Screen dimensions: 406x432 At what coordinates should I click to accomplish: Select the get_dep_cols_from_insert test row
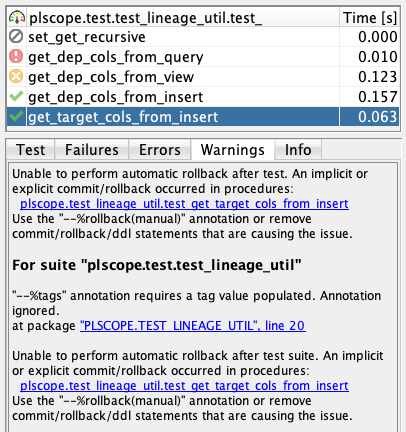tap(203, 97)
